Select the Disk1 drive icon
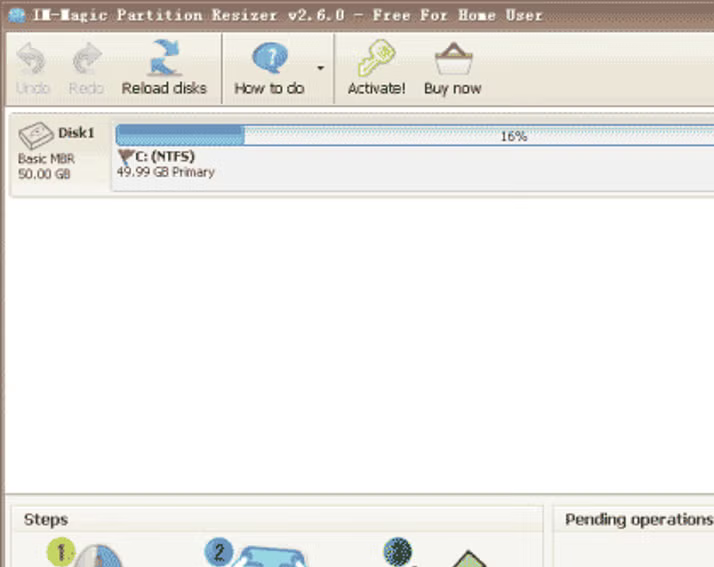The width and height of the screenshot is (714, 567). 36,135
